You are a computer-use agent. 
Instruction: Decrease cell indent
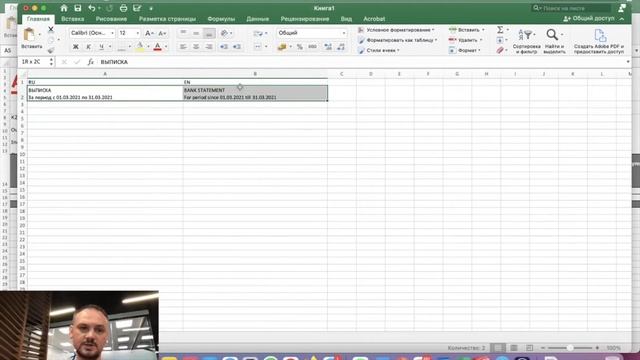[x=224, y=47]
